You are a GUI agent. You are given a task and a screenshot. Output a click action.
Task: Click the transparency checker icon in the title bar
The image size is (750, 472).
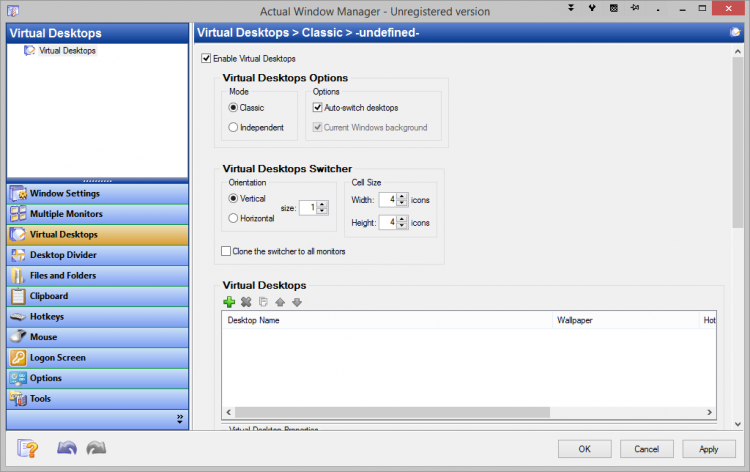tap(614, 8)
